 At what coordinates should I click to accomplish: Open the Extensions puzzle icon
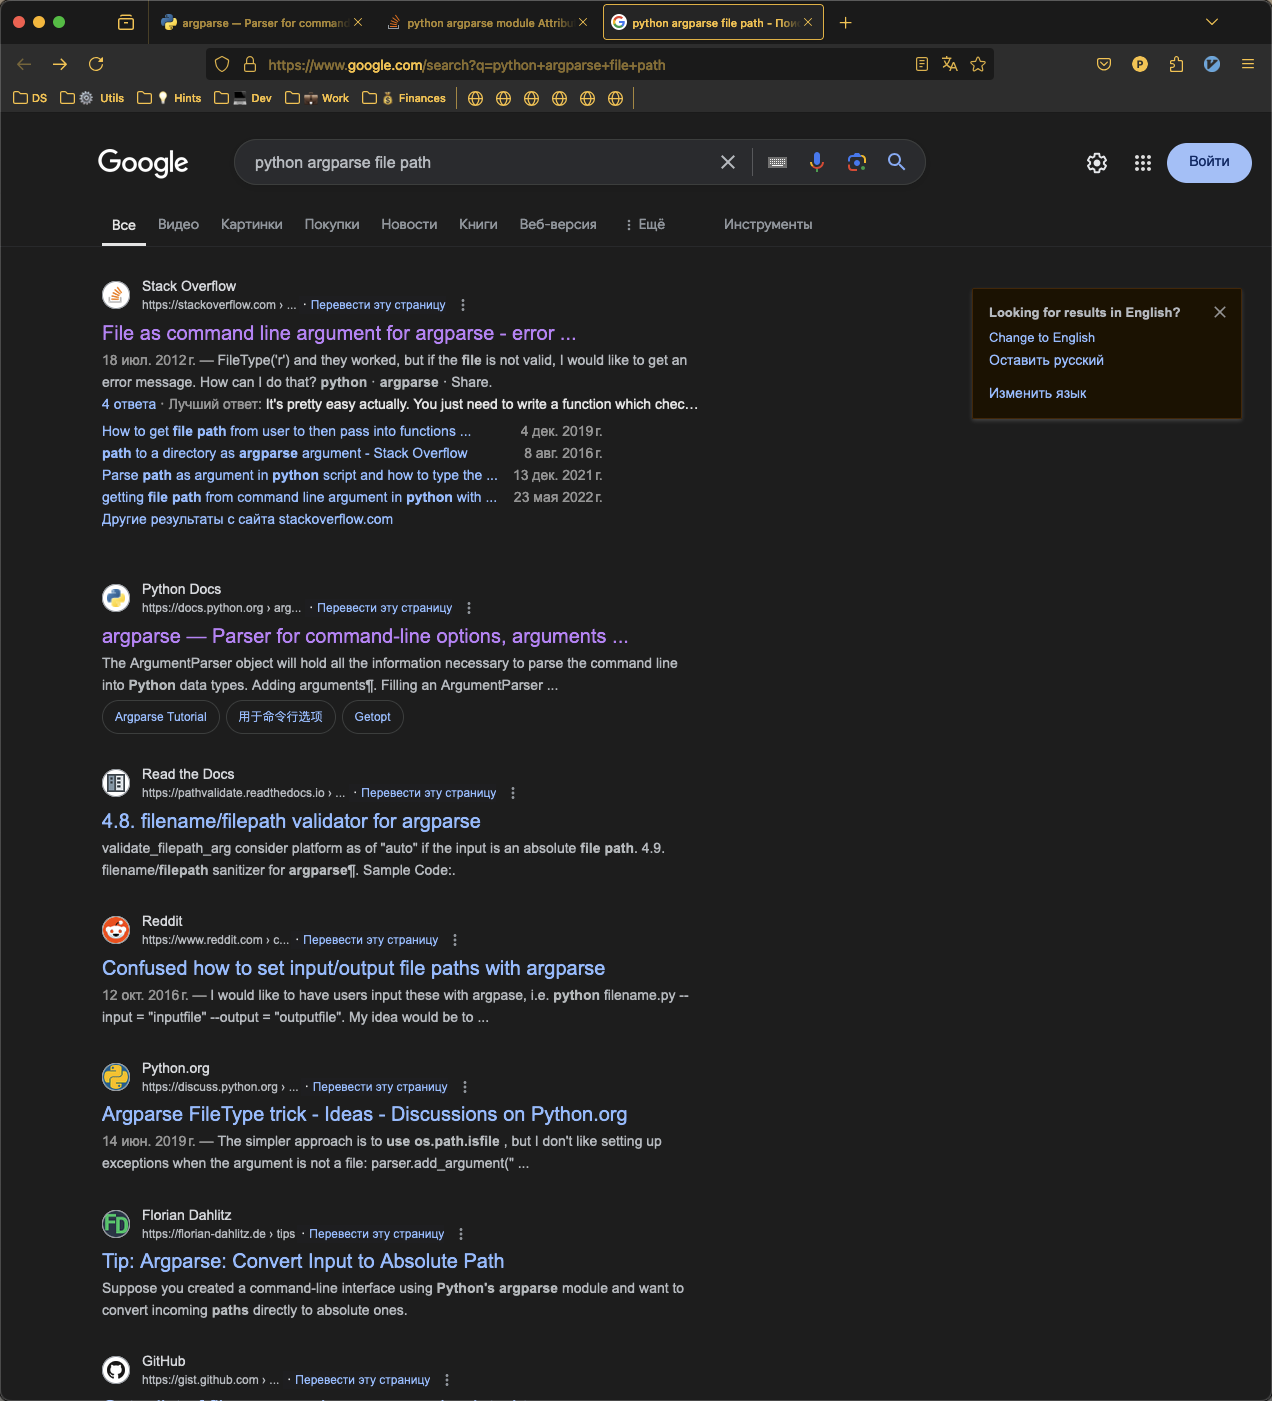click(1176, 64)
